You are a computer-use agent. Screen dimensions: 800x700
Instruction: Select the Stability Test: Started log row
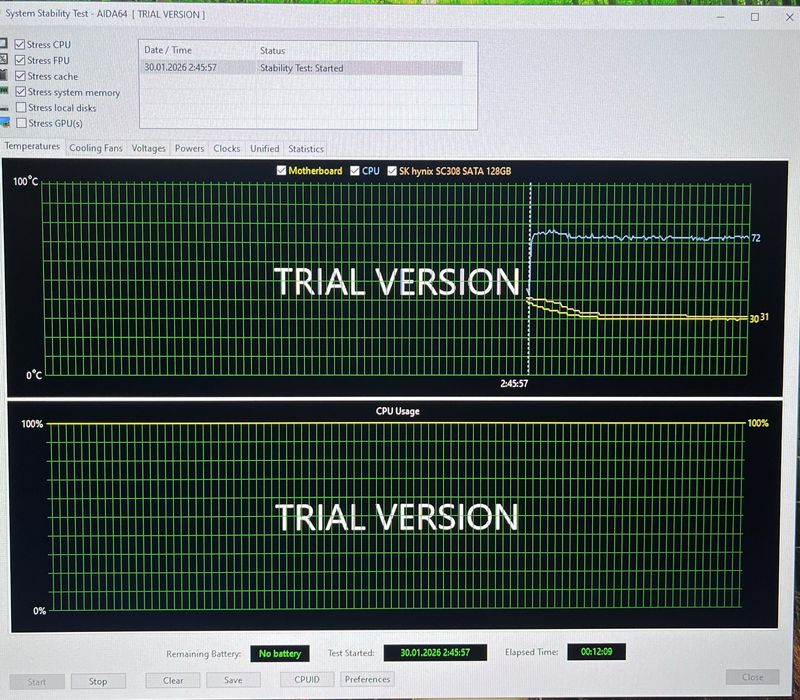[x=302, y=68]
